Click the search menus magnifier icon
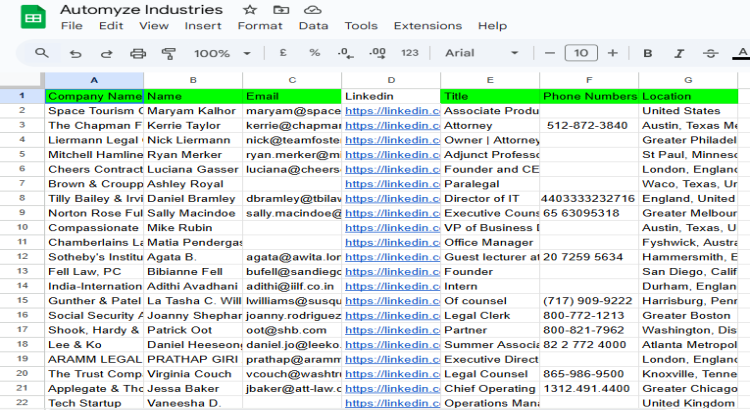The height and width of the screenshot is (410, 750). (41, 53)
